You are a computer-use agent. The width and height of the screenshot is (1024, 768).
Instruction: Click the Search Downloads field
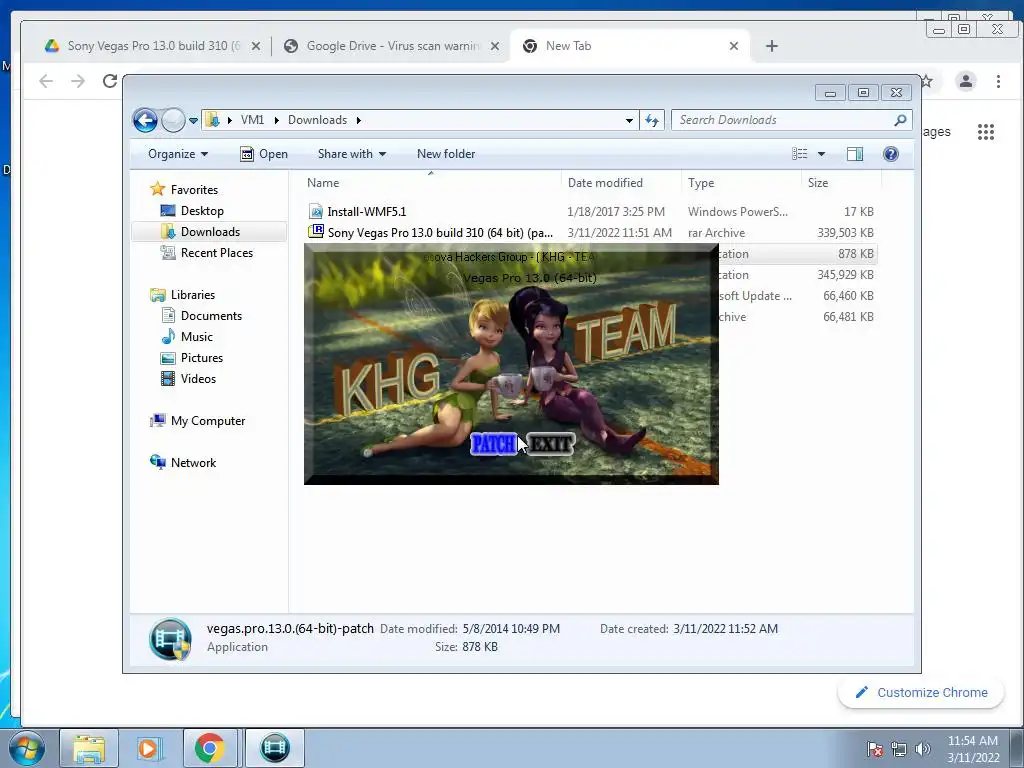pos(792,120)
